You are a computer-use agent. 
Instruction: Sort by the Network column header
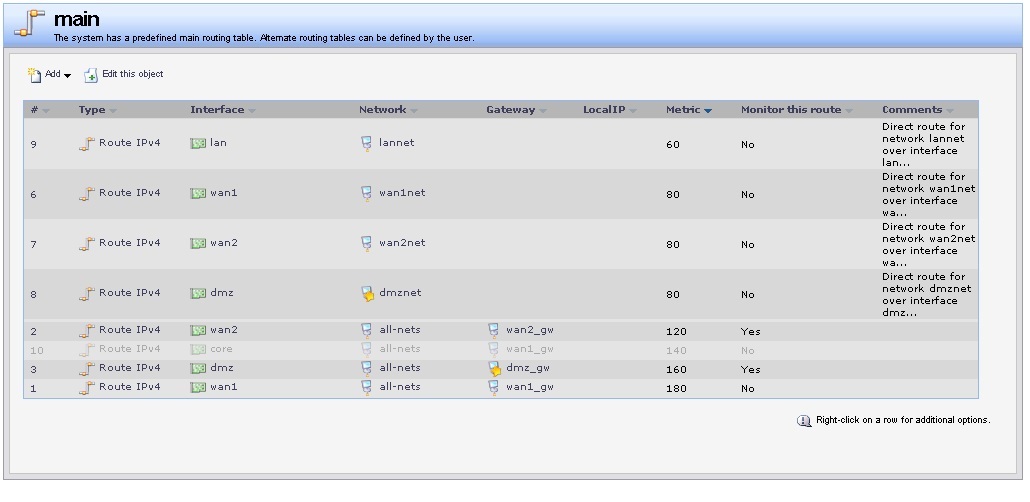pos(388,110)
